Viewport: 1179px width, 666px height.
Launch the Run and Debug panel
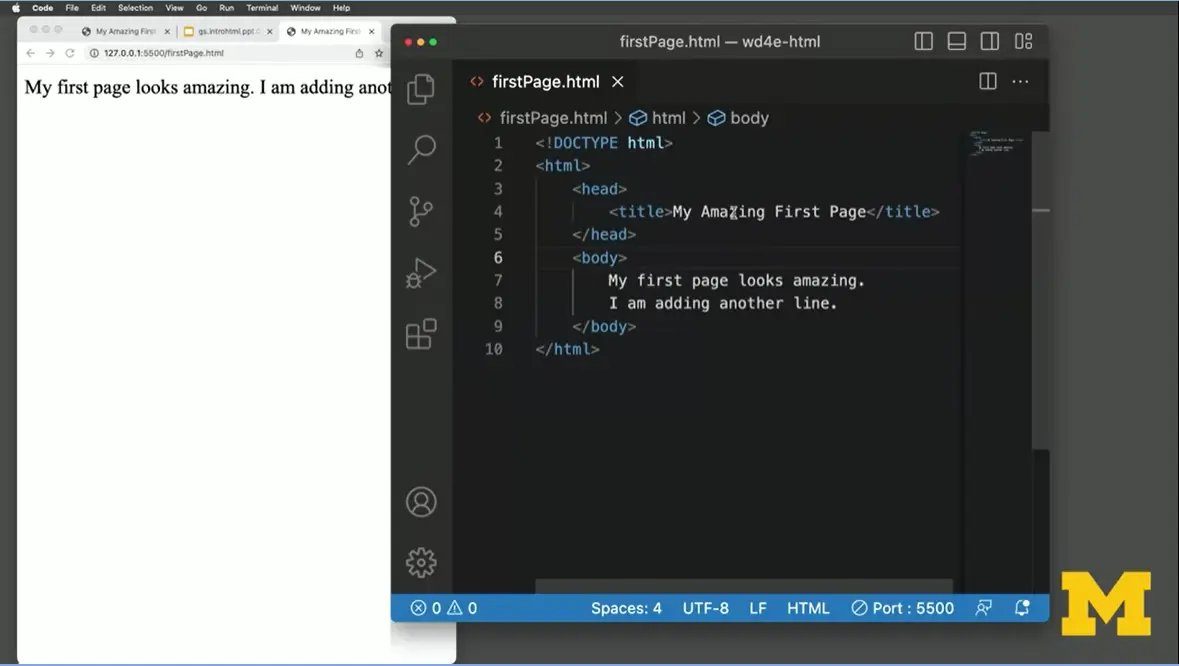420,271
